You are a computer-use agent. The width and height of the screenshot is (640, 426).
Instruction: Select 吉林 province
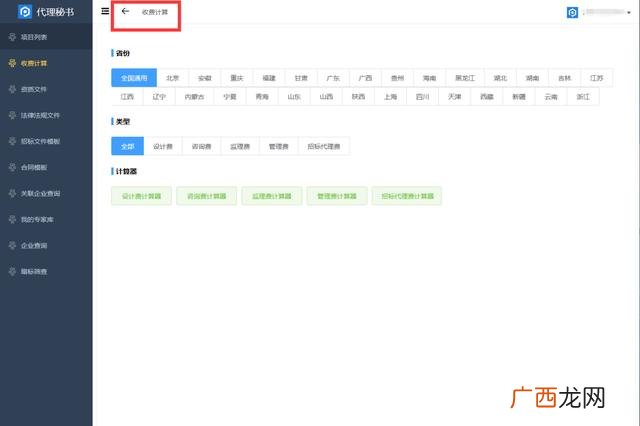(564, 78)
